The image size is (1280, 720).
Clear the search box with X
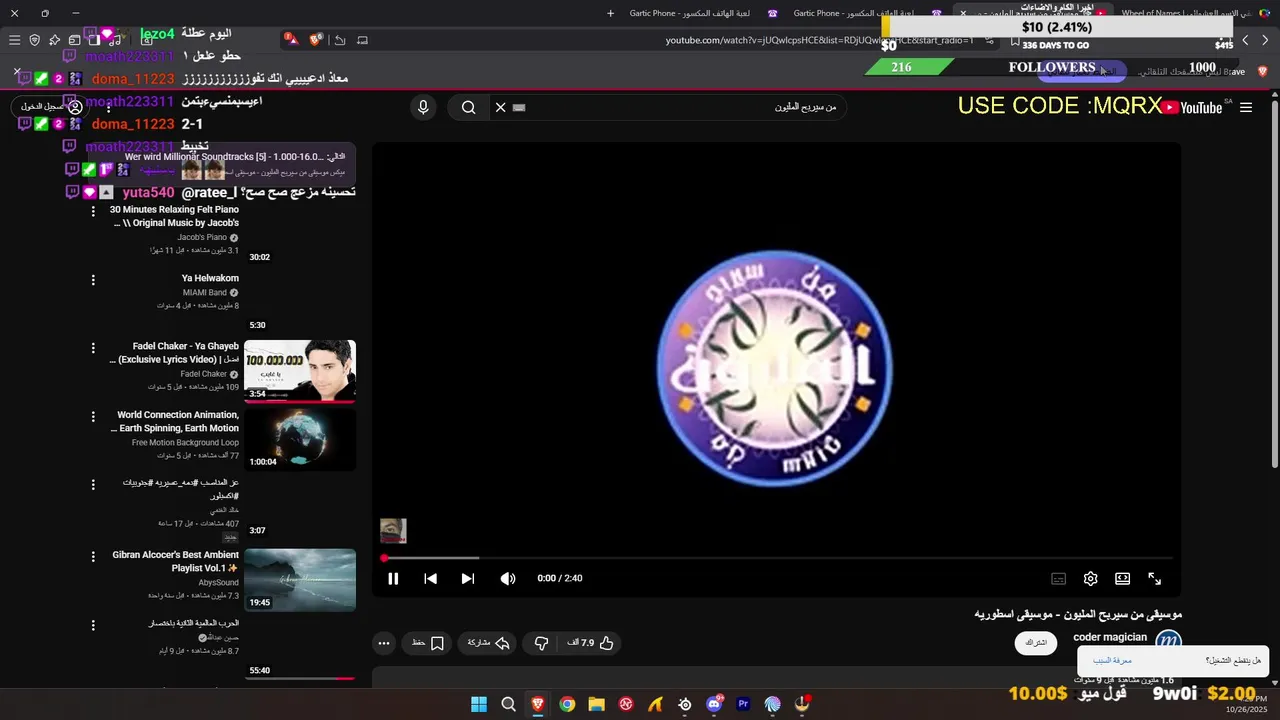[500, 107]
